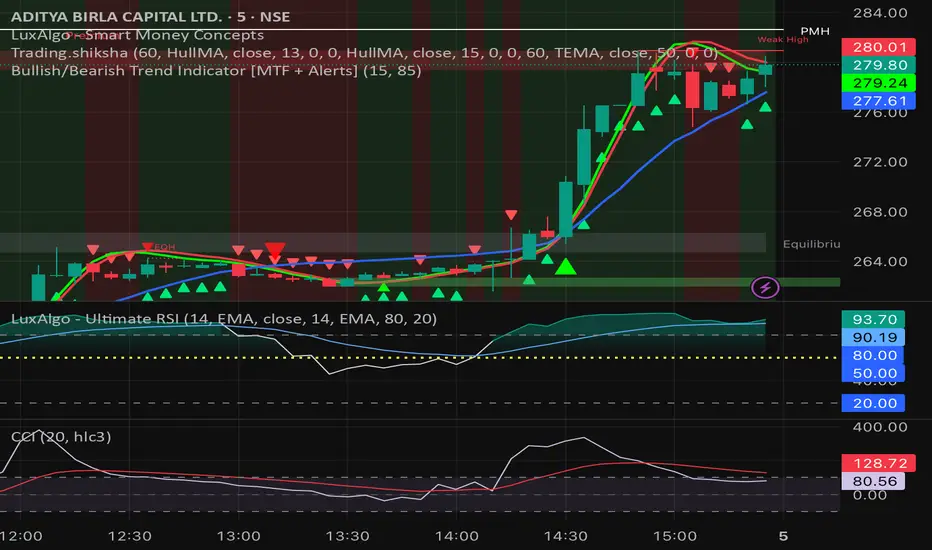Screen dimensions: 932x550
Task: Click the 284.00 price axis label
Action: pos(880,13)
